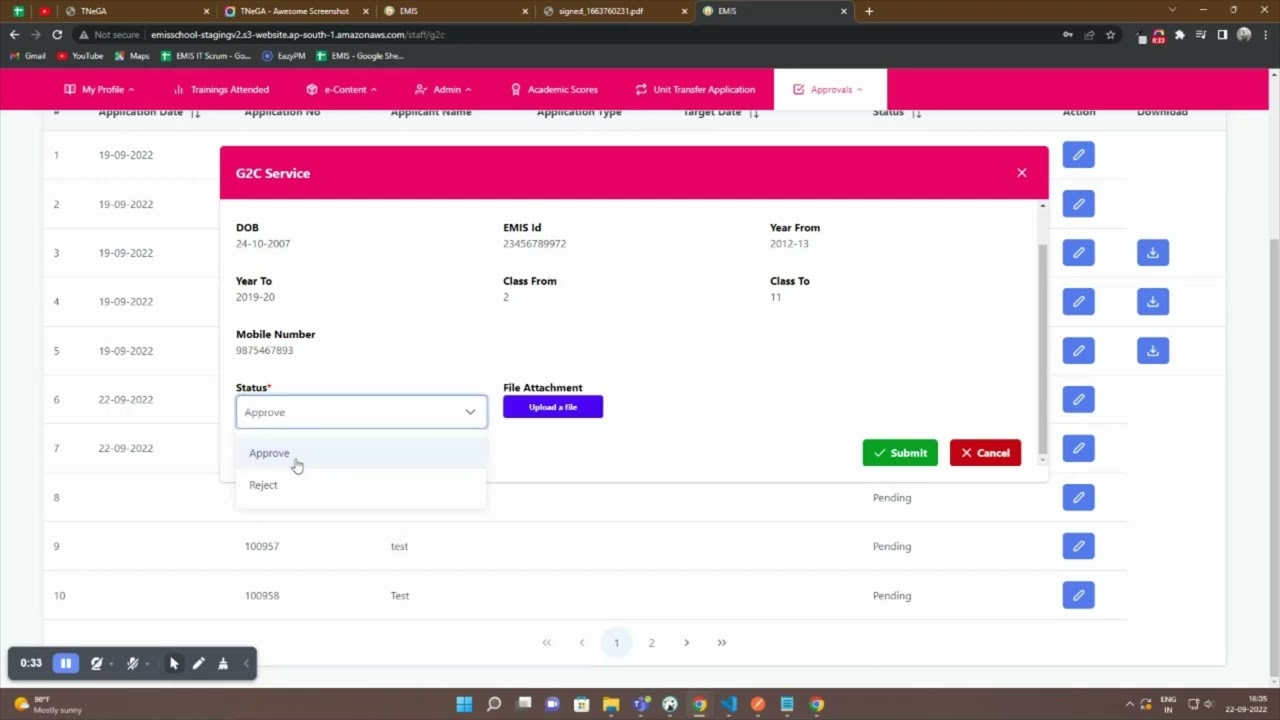Download the file for row 4
Image resolution: width=1280 pixels, height=720 pixels.
[1153, 302]
